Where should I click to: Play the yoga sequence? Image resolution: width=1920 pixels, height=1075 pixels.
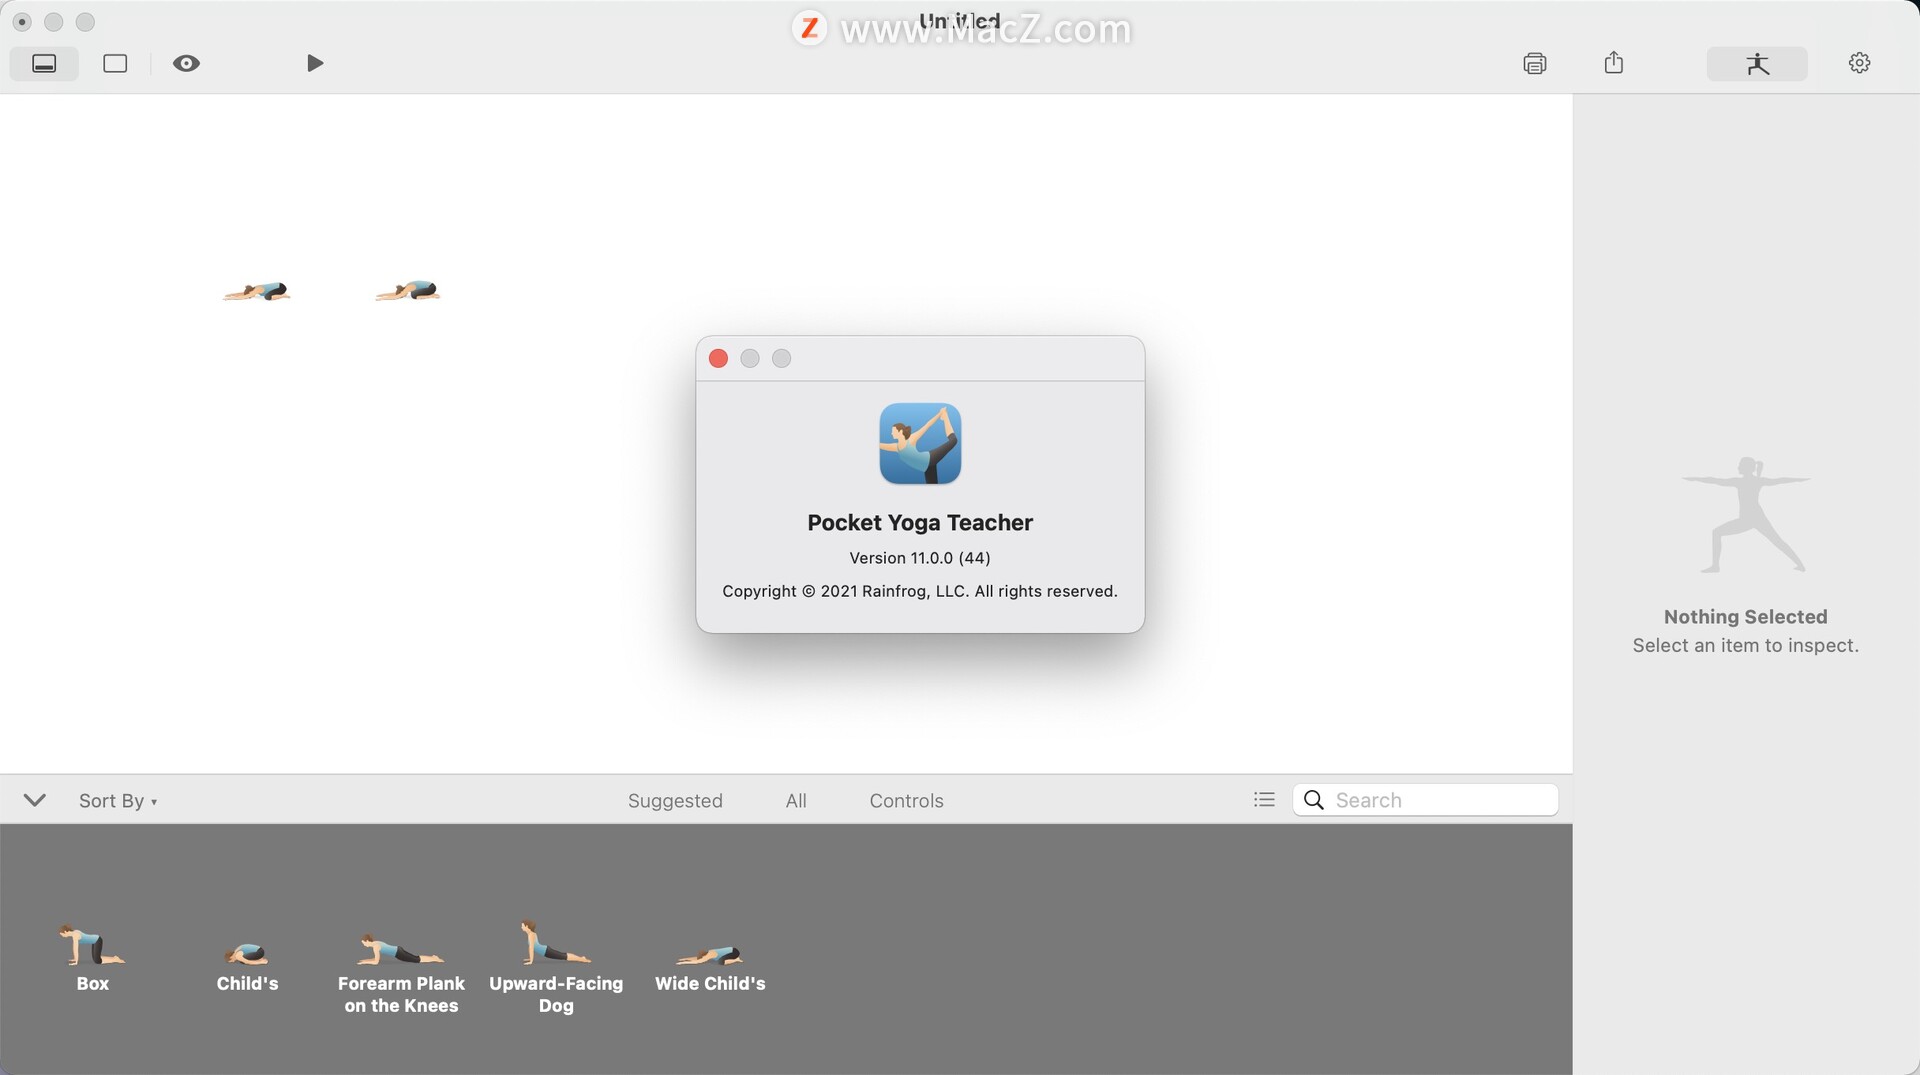click(315, 63)
